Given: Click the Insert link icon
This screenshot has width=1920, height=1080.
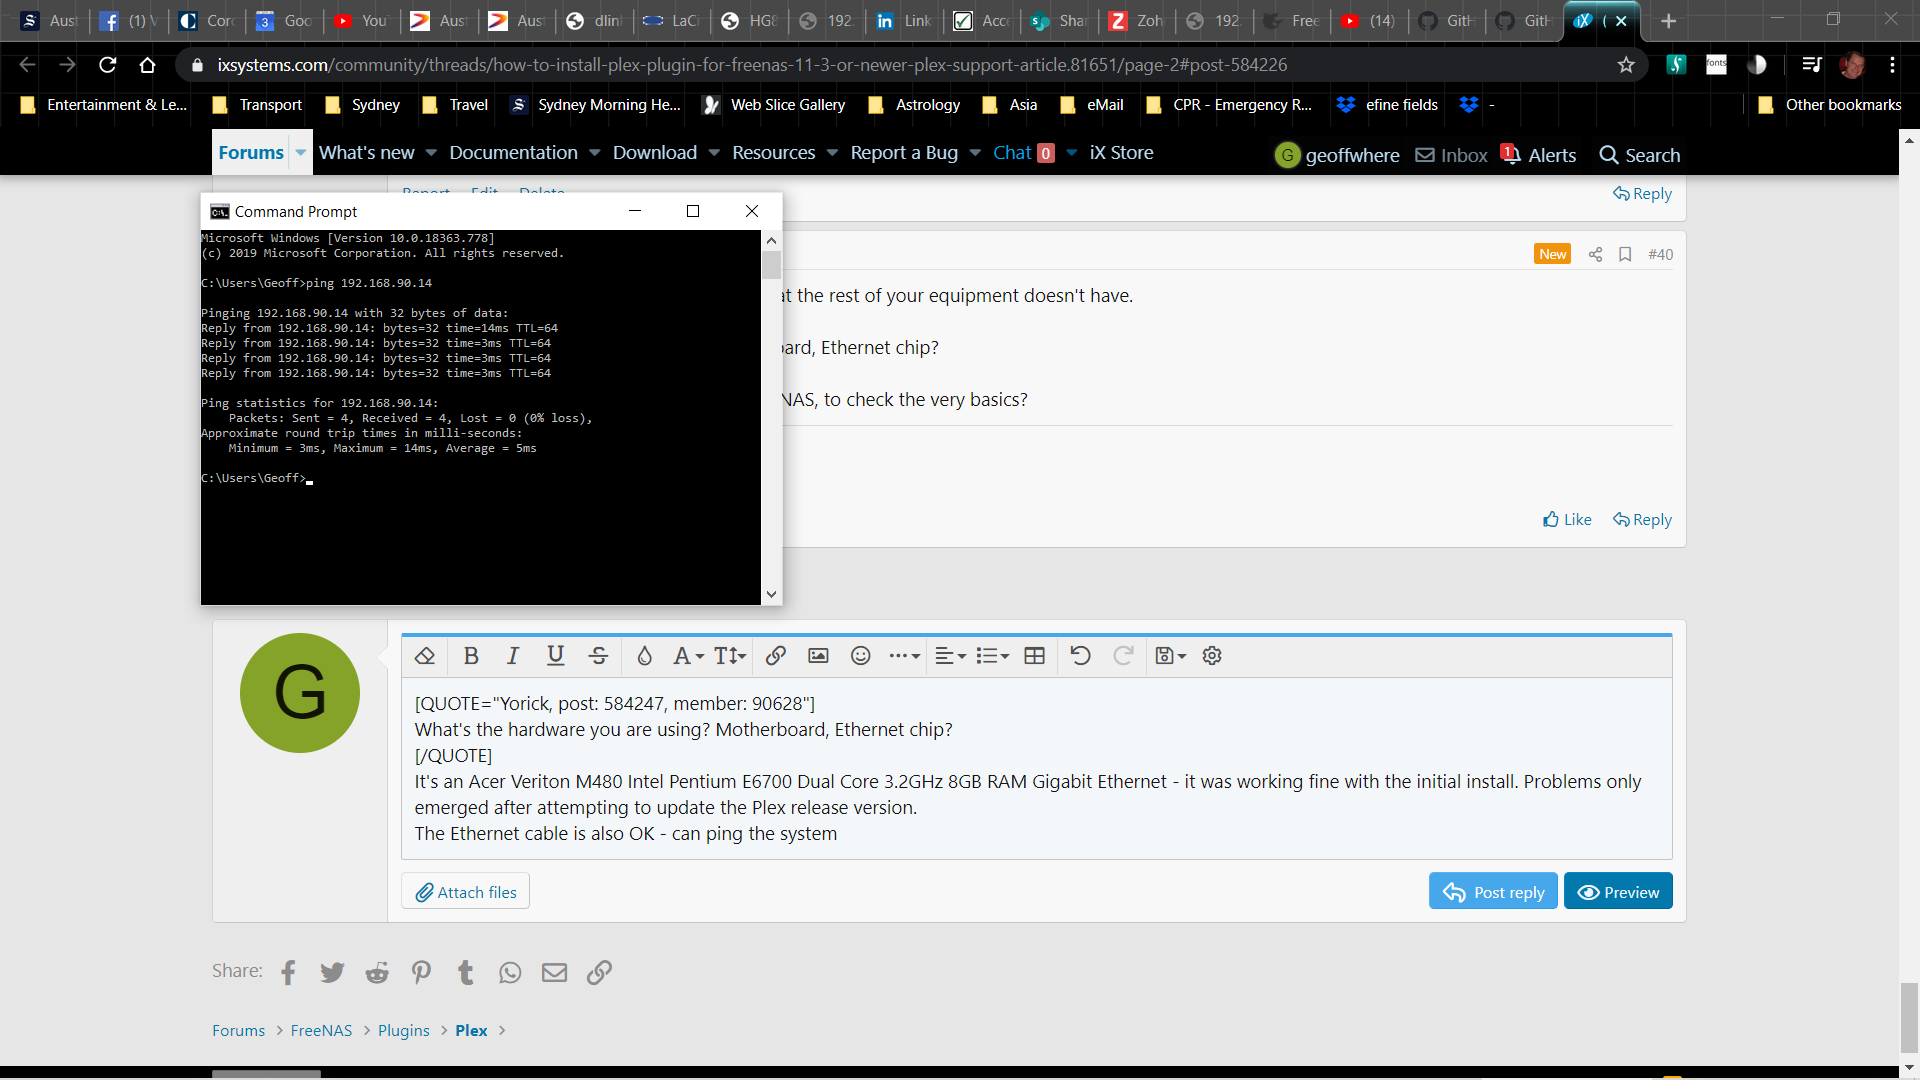Looking at the screenshot, I should pyautogui.click(x=775, y=656).
